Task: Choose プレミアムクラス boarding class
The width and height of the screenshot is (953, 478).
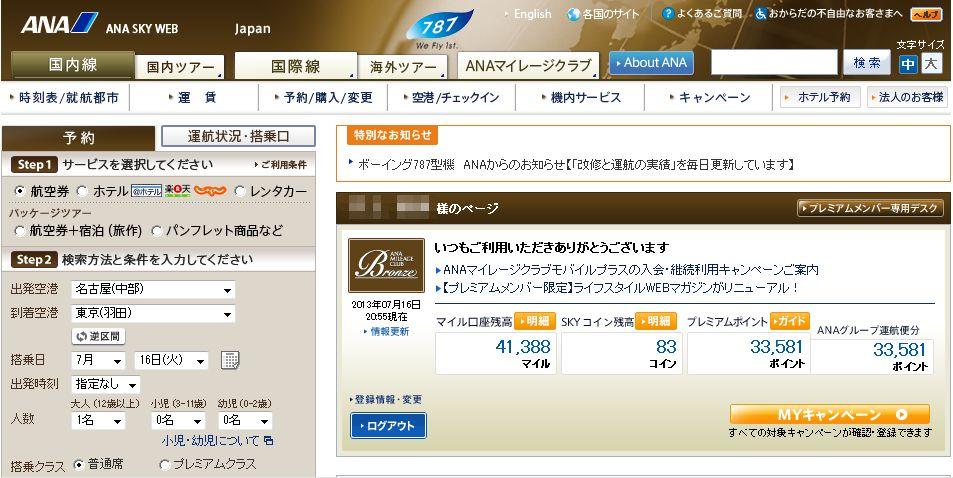Action: tap(165, 464)
